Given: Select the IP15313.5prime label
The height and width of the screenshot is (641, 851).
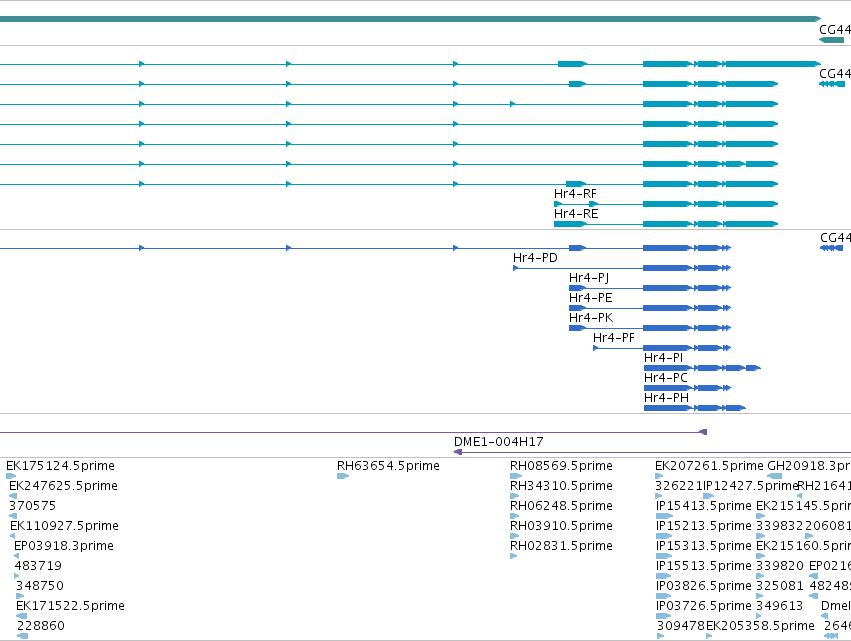Looking at the screenshot, I should [703, 547].
